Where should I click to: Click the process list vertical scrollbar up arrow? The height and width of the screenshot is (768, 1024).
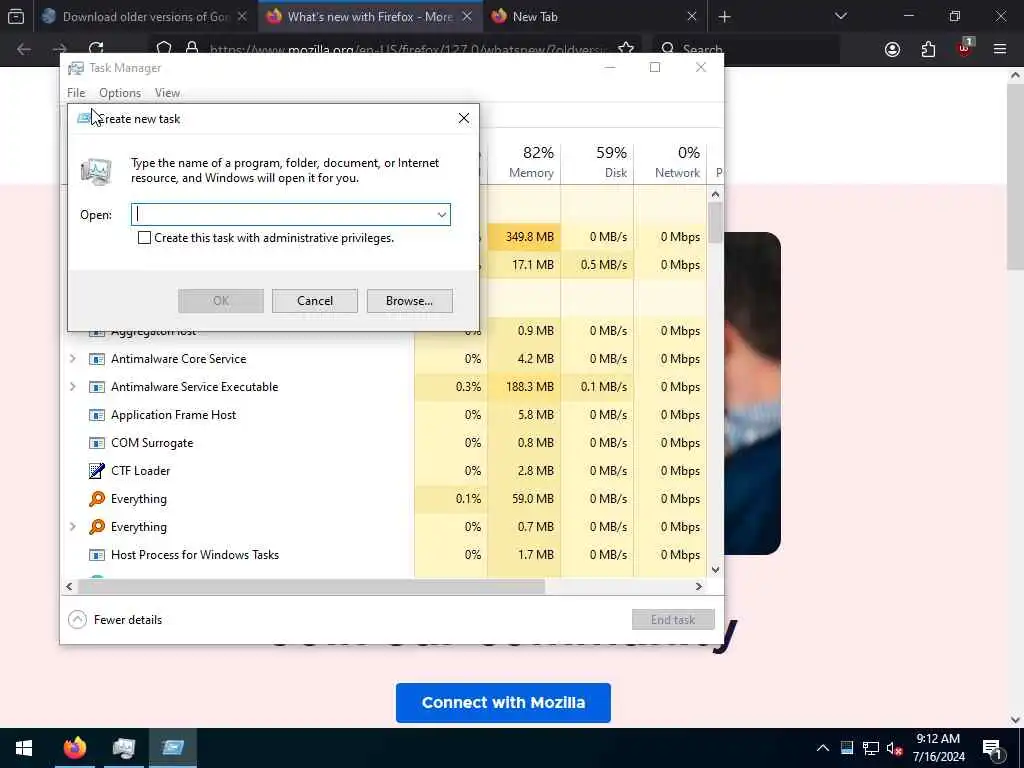(x=715, y=194)
